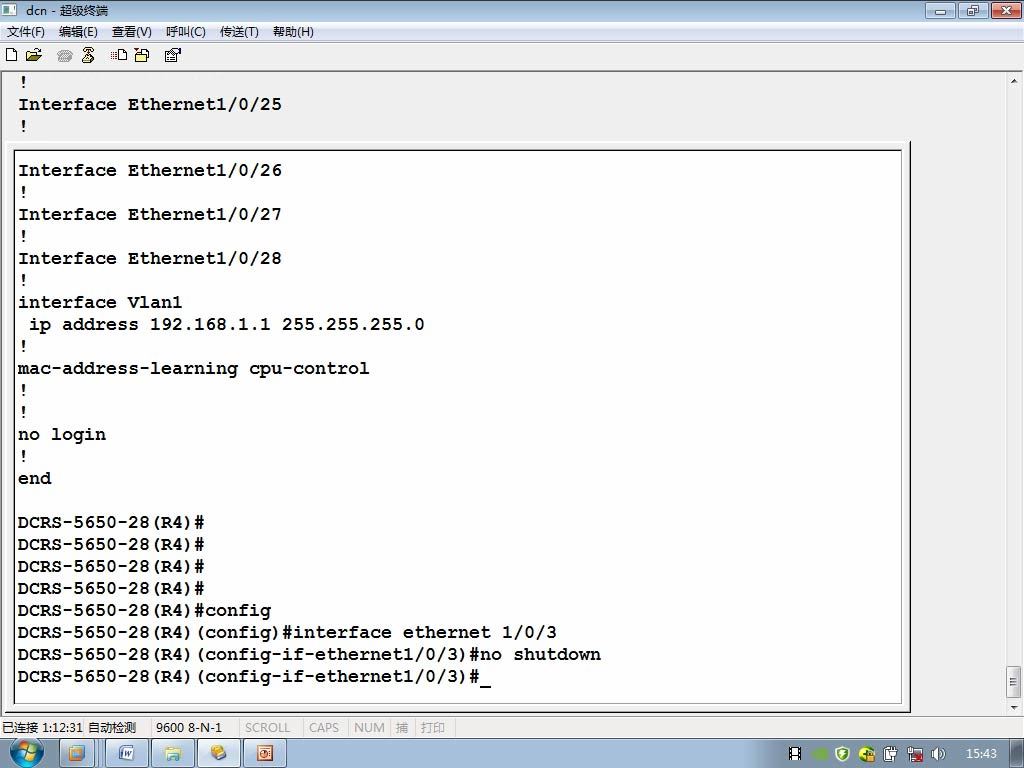Screen dimensions: 1024x768
Task: Click the line 'Interface Ethernet1/0/28'
Action: pyautogui.click(x=150, y=258)
